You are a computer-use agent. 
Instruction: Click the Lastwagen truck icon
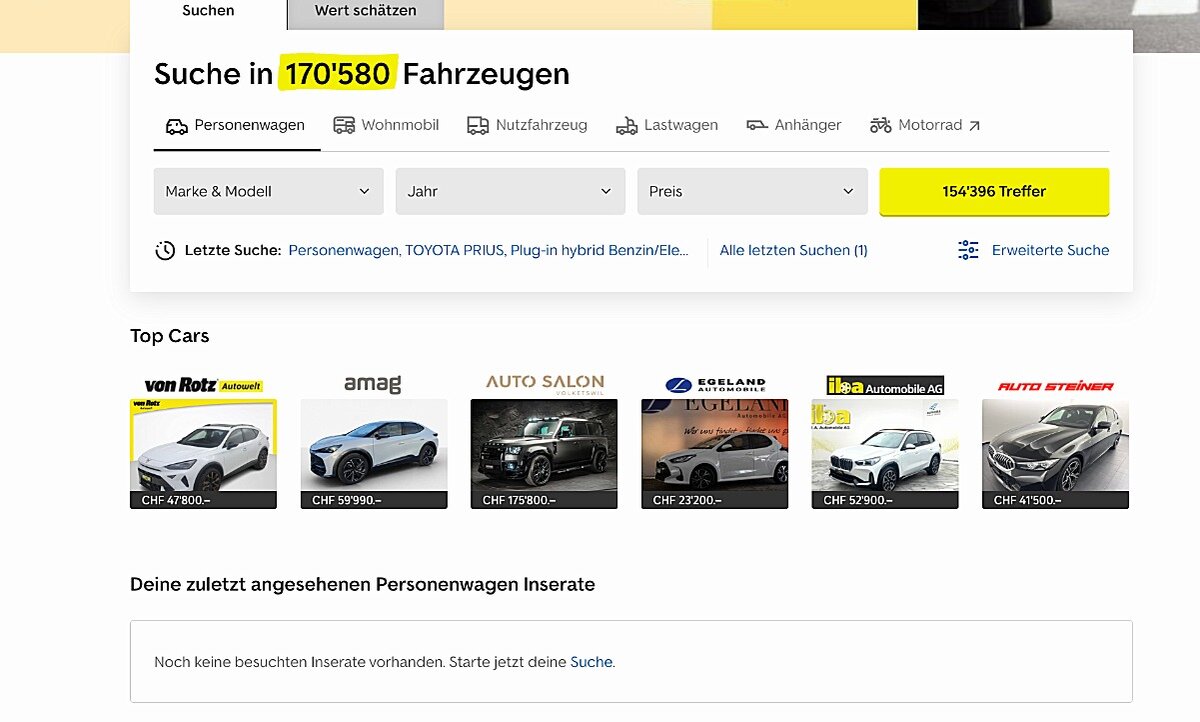(627, 126)
